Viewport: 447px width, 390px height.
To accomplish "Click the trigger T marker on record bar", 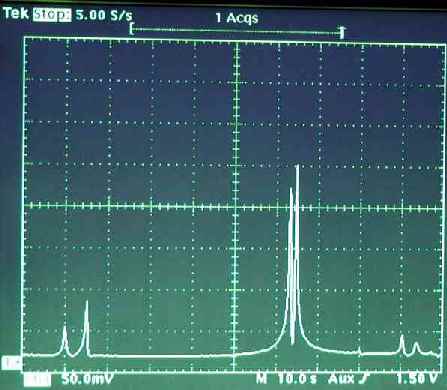I will 342,32.
